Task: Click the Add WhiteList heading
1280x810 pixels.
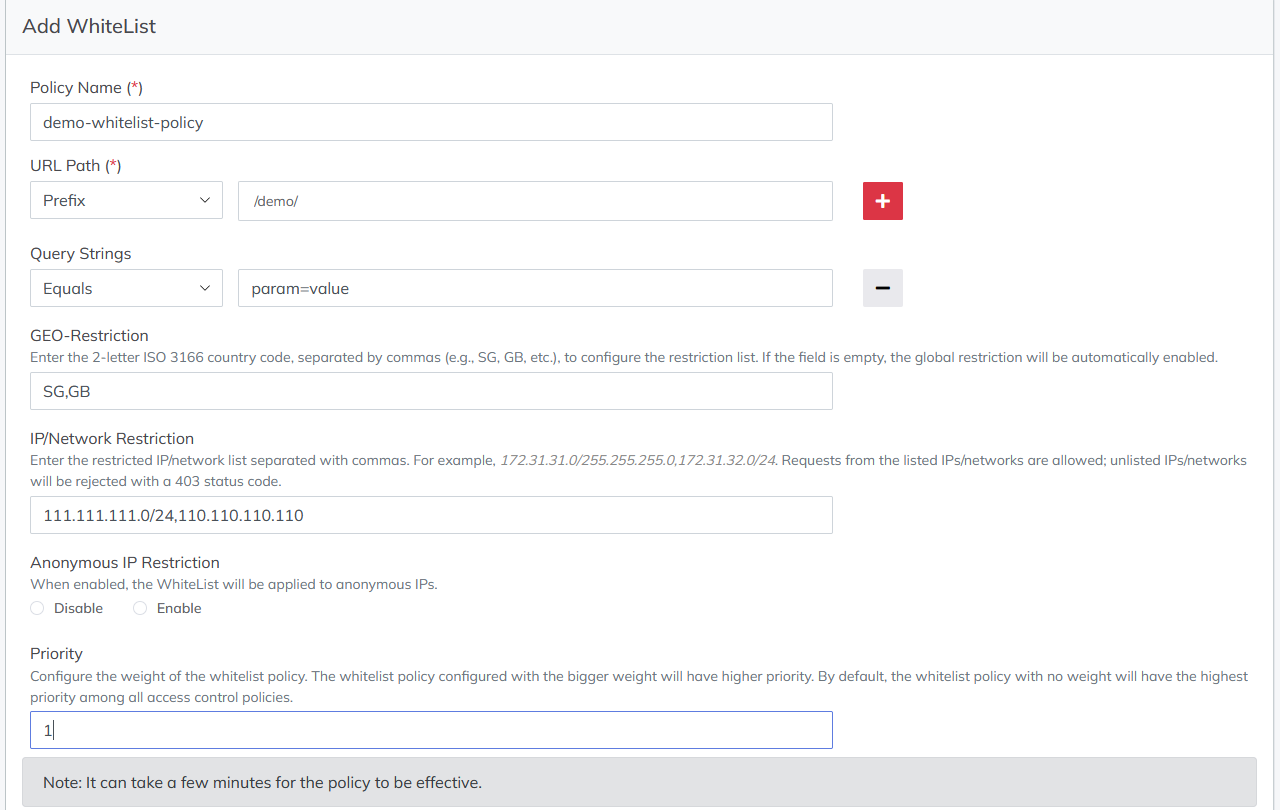Action: (x=89, y=26)
